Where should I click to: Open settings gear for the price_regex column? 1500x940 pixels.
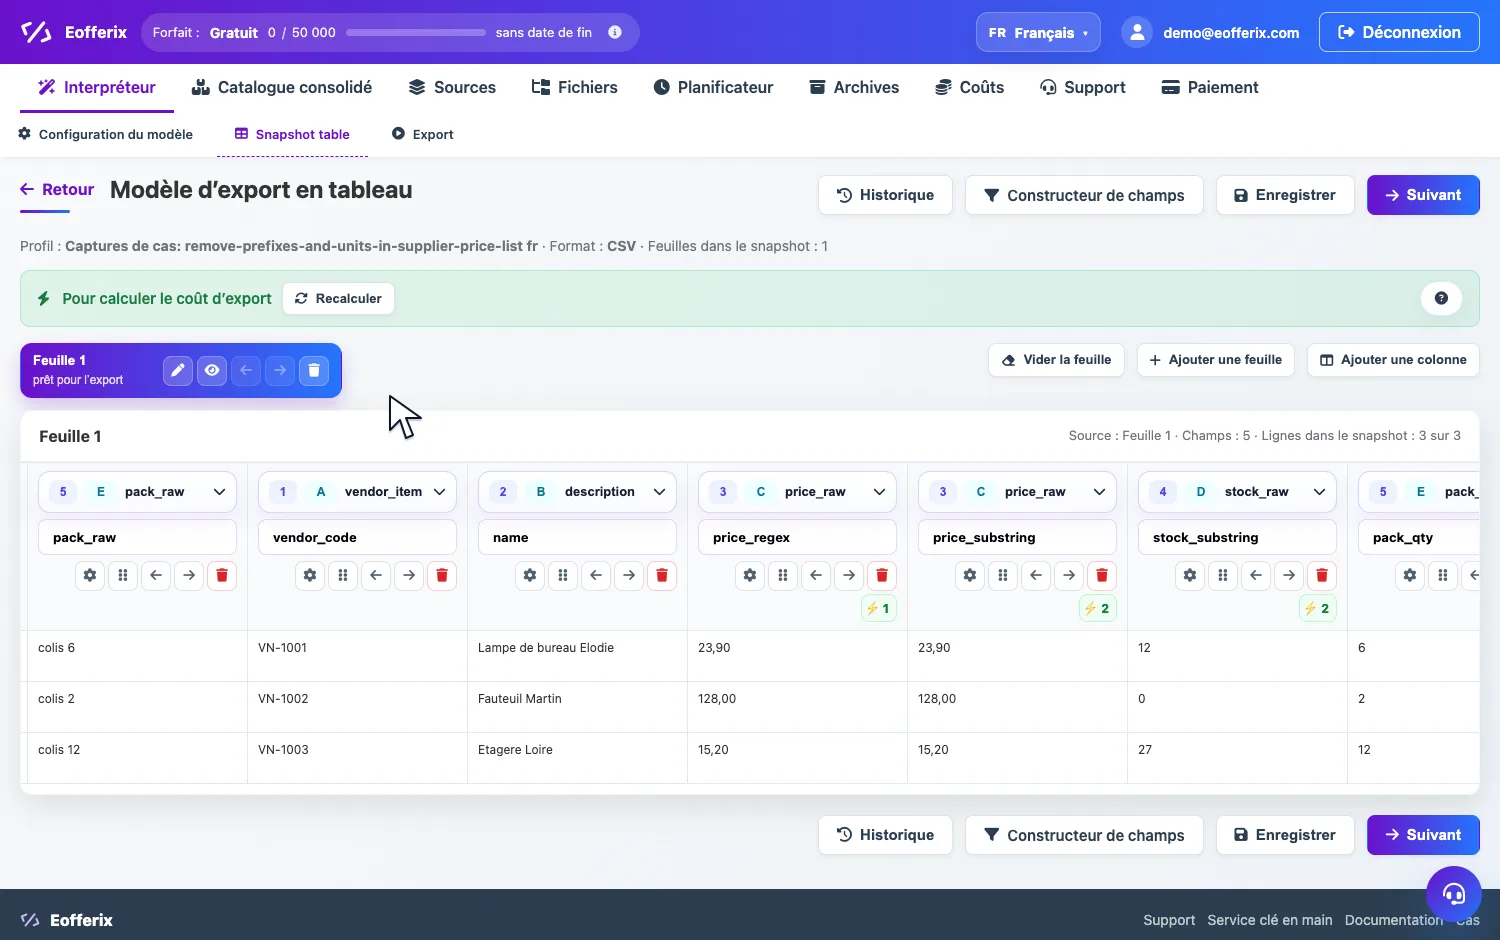(x=750, y=575)
